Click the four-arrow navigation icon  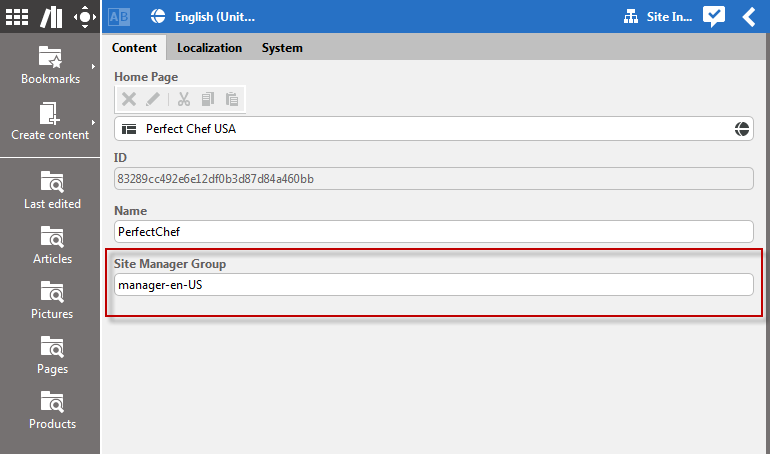tap(84, 16)
